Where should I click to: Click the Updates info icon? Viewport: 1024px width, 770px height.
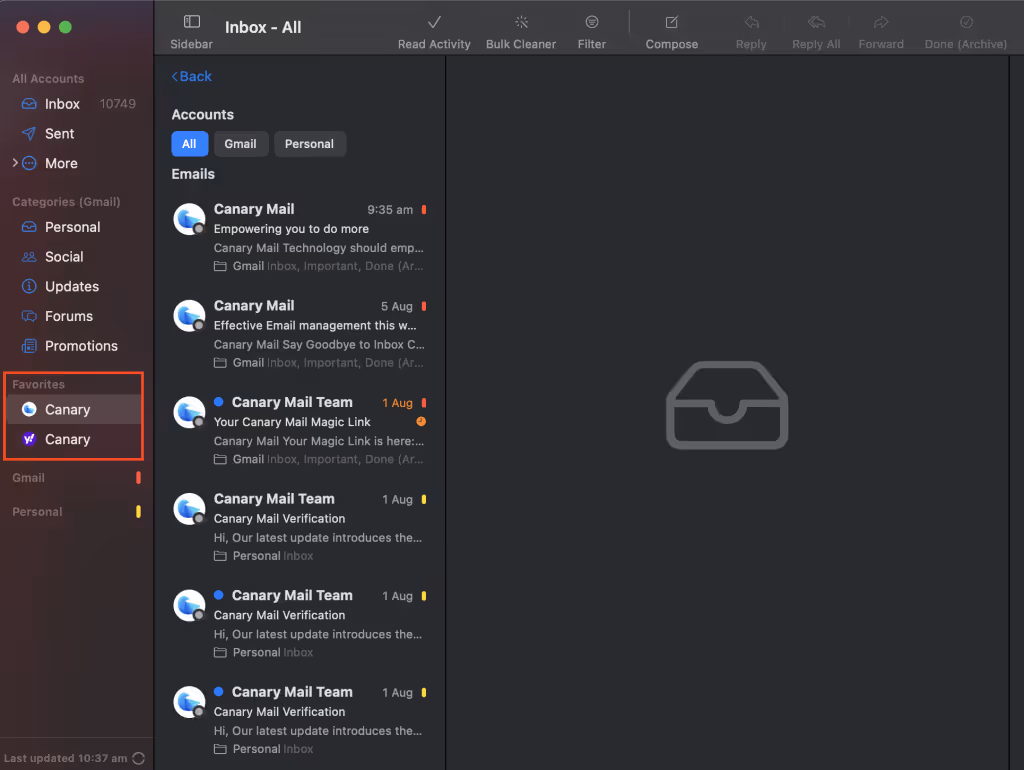(x=29, y=286)
